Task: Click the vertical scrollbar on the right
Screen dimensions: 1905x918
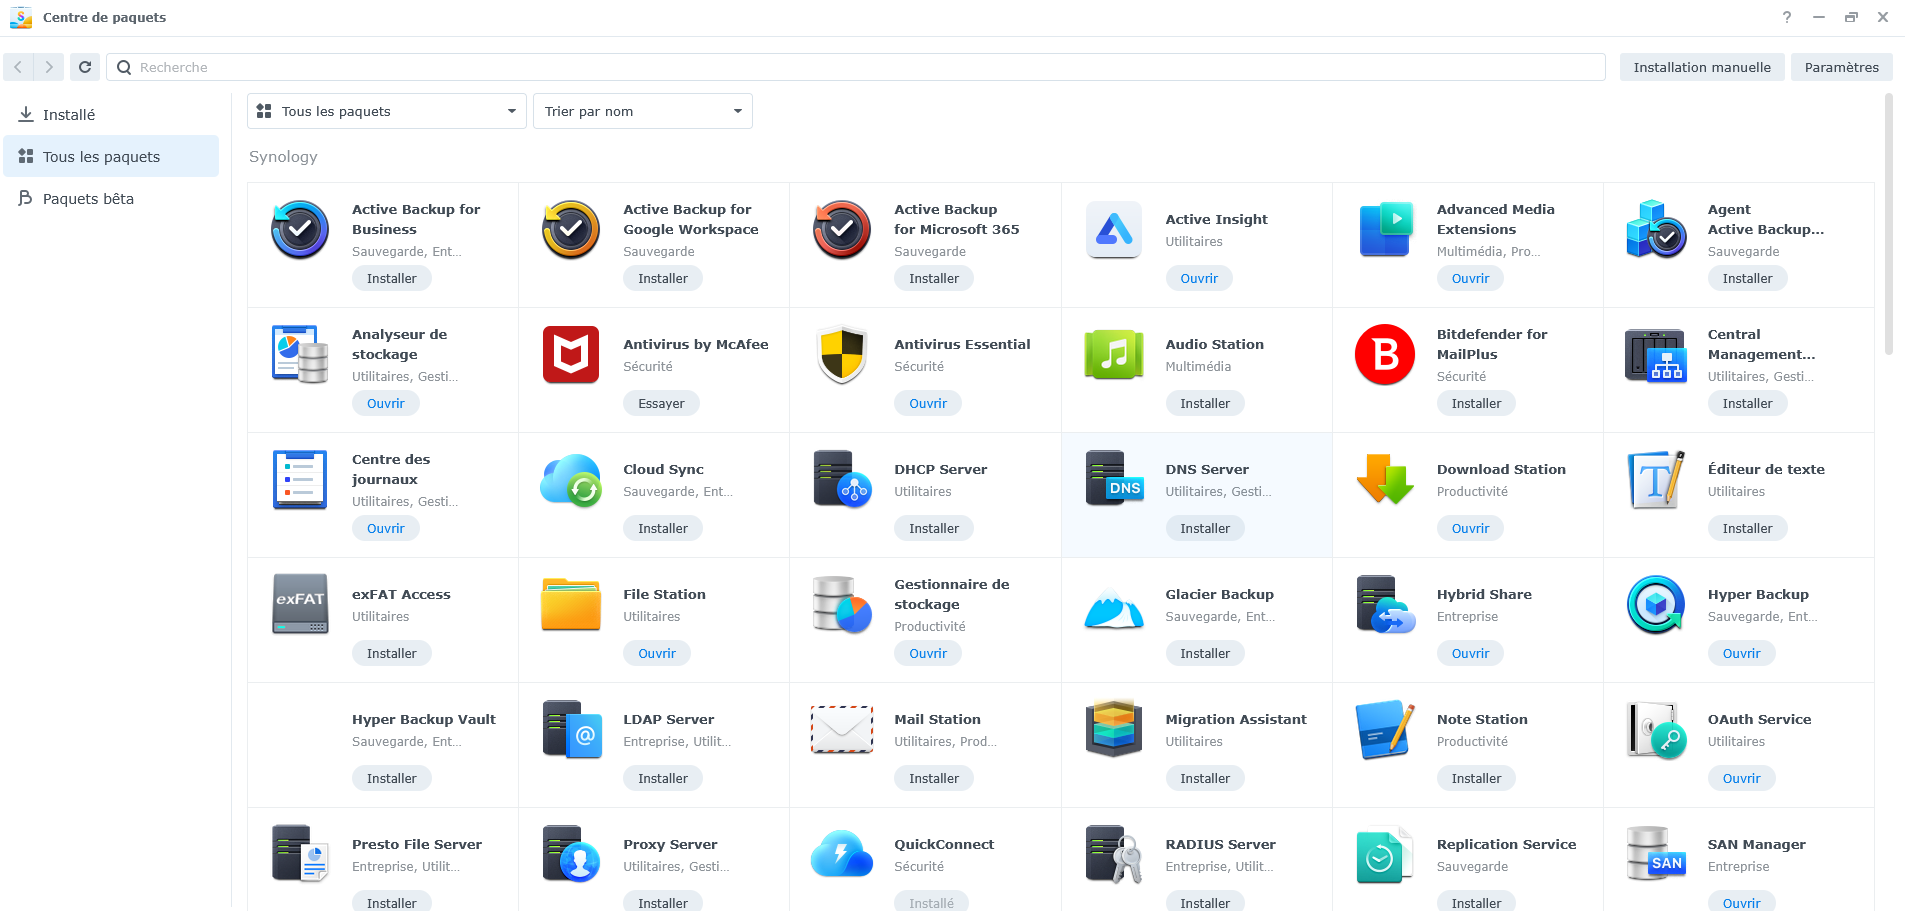Action: tap(1888, 225)
